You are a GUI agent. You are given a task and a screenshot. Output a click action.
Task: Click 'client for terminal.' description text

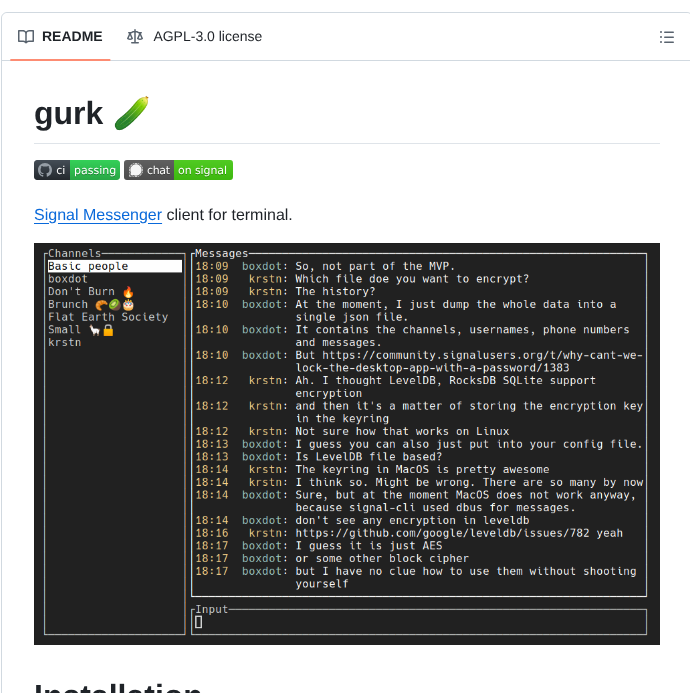pos(229,215)
